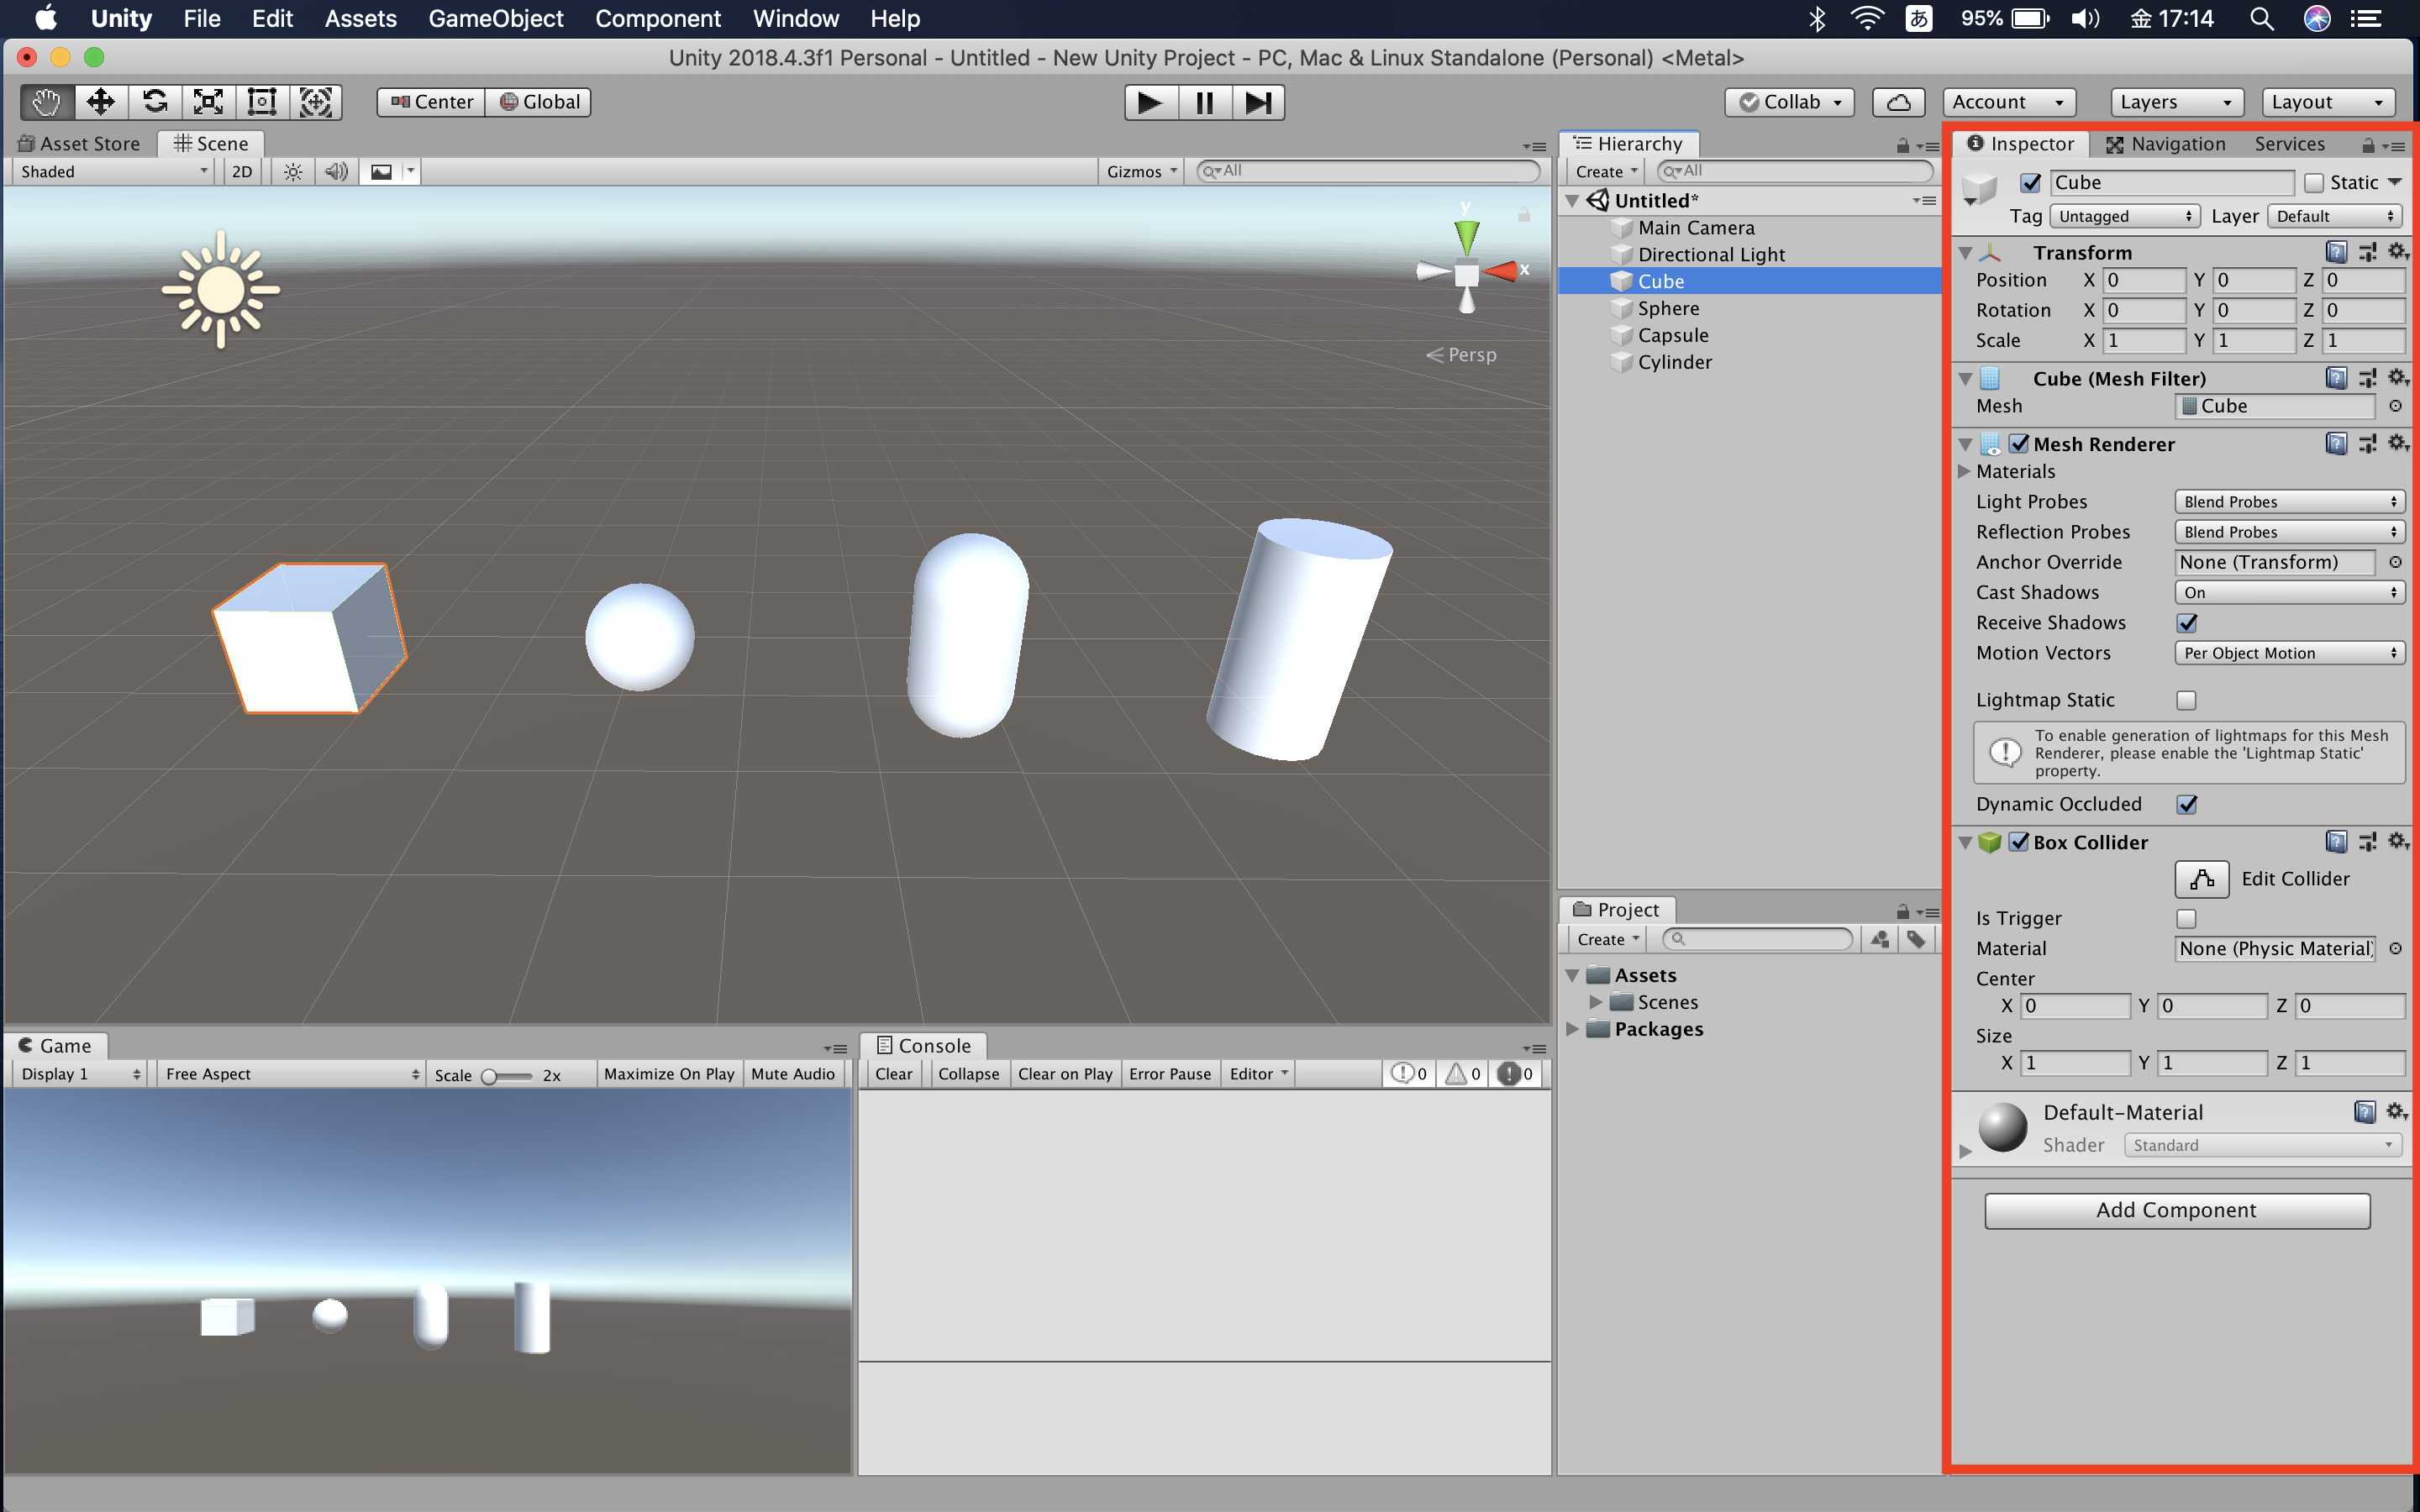Viewport: 2420px width, 1512px height.
Task: Toggle Receive Shadows checkbox
Action: (2187, 623)
